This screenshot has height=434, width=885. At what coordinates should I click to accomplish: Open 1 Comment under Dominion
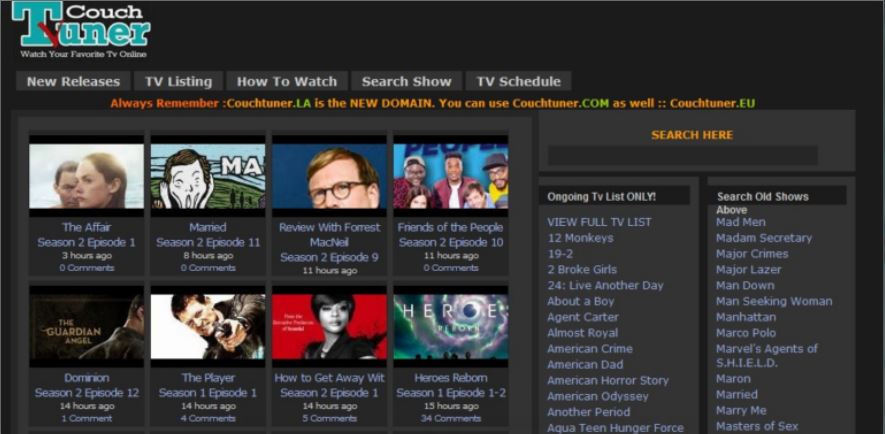(86, 418)
